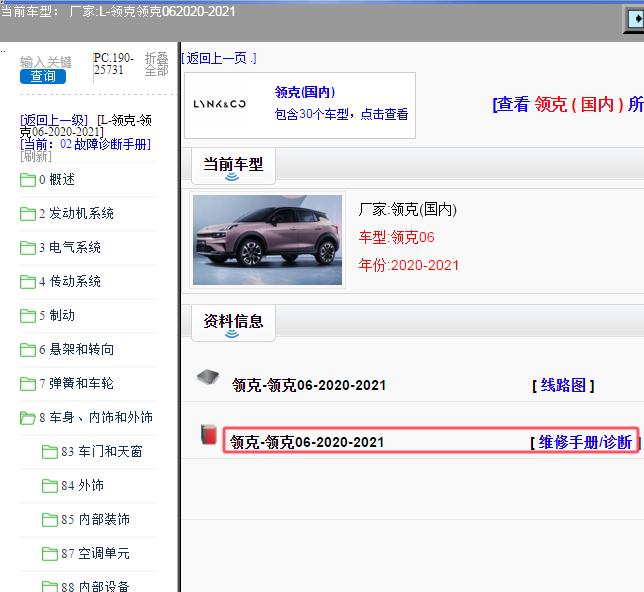
Task: Click the 返回上一级 link in sidebar
Action: (54, 120)
